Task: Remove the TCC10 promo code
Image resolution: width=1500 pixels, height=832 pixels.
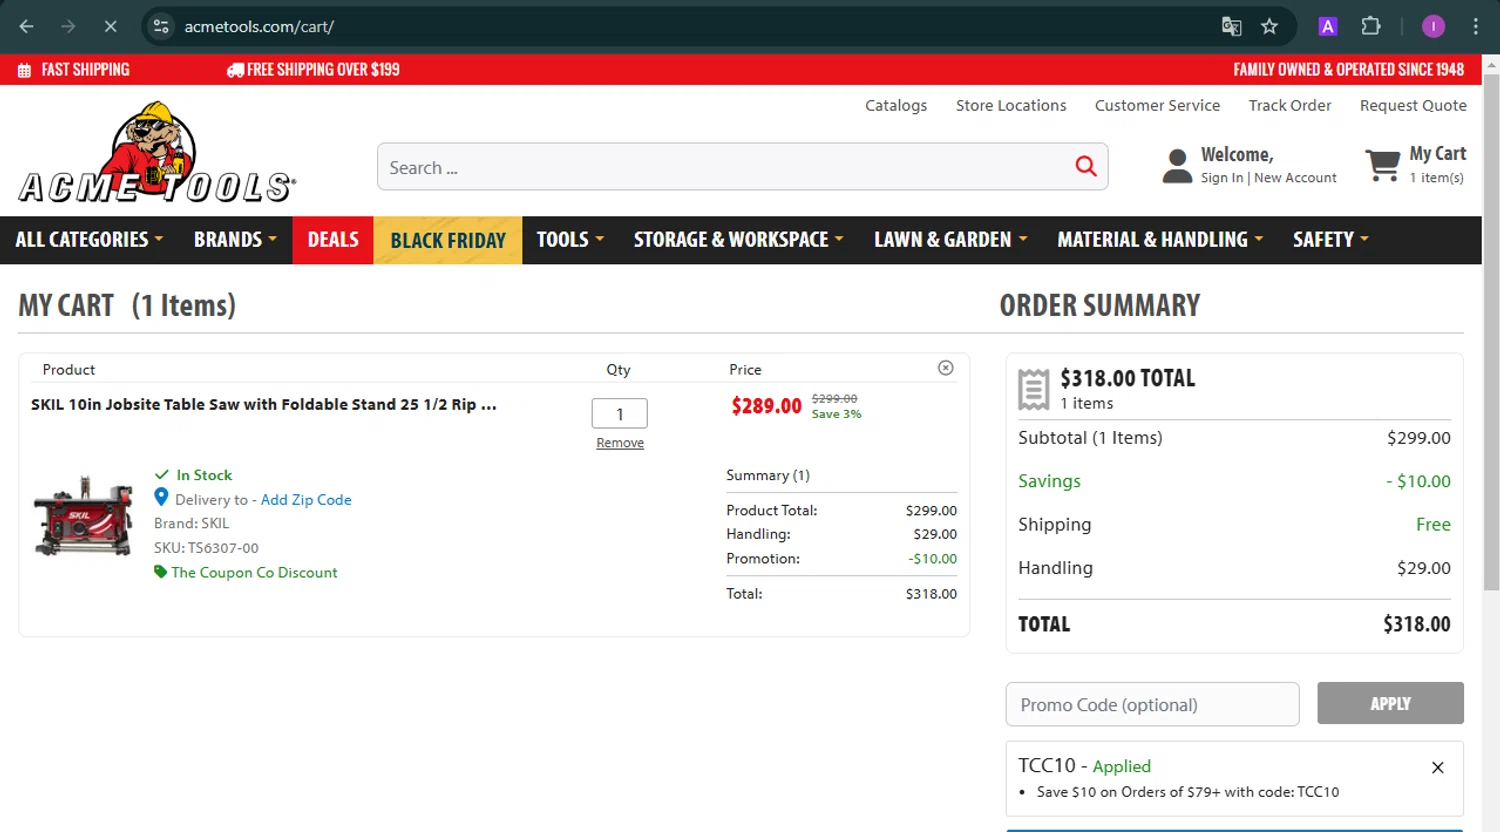Action: tap(1438, 768)
